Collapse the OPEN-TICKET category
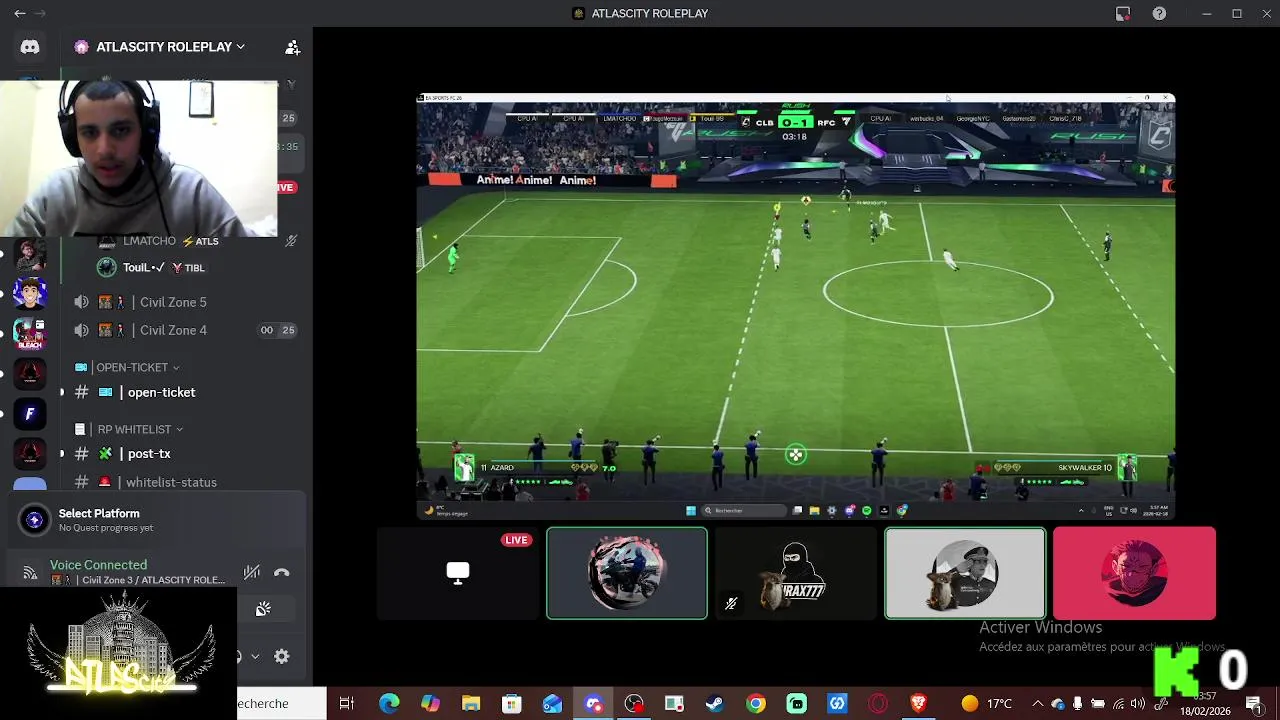Viewport: 1280px width, 720px height. pyautogui.click(x=128, y=367)
